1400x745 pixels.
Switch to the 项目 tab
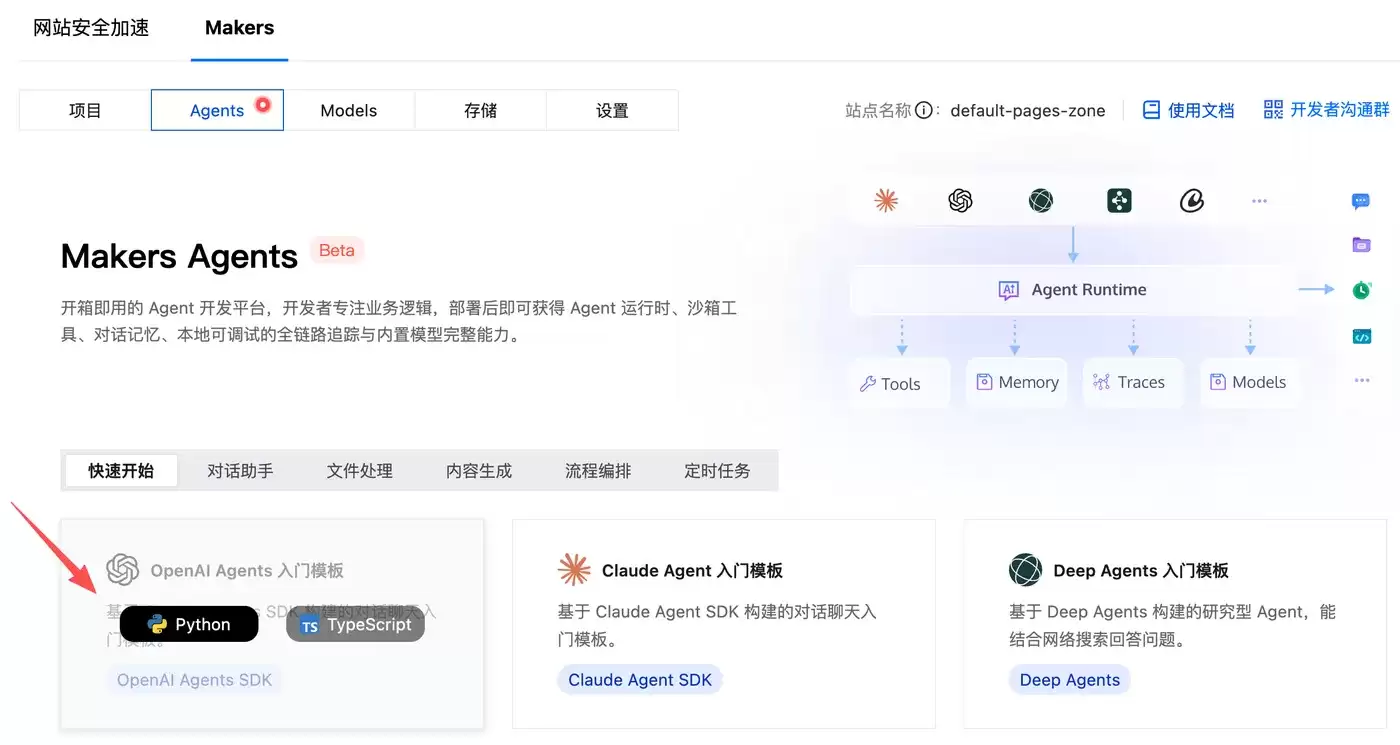coord(85,110)
